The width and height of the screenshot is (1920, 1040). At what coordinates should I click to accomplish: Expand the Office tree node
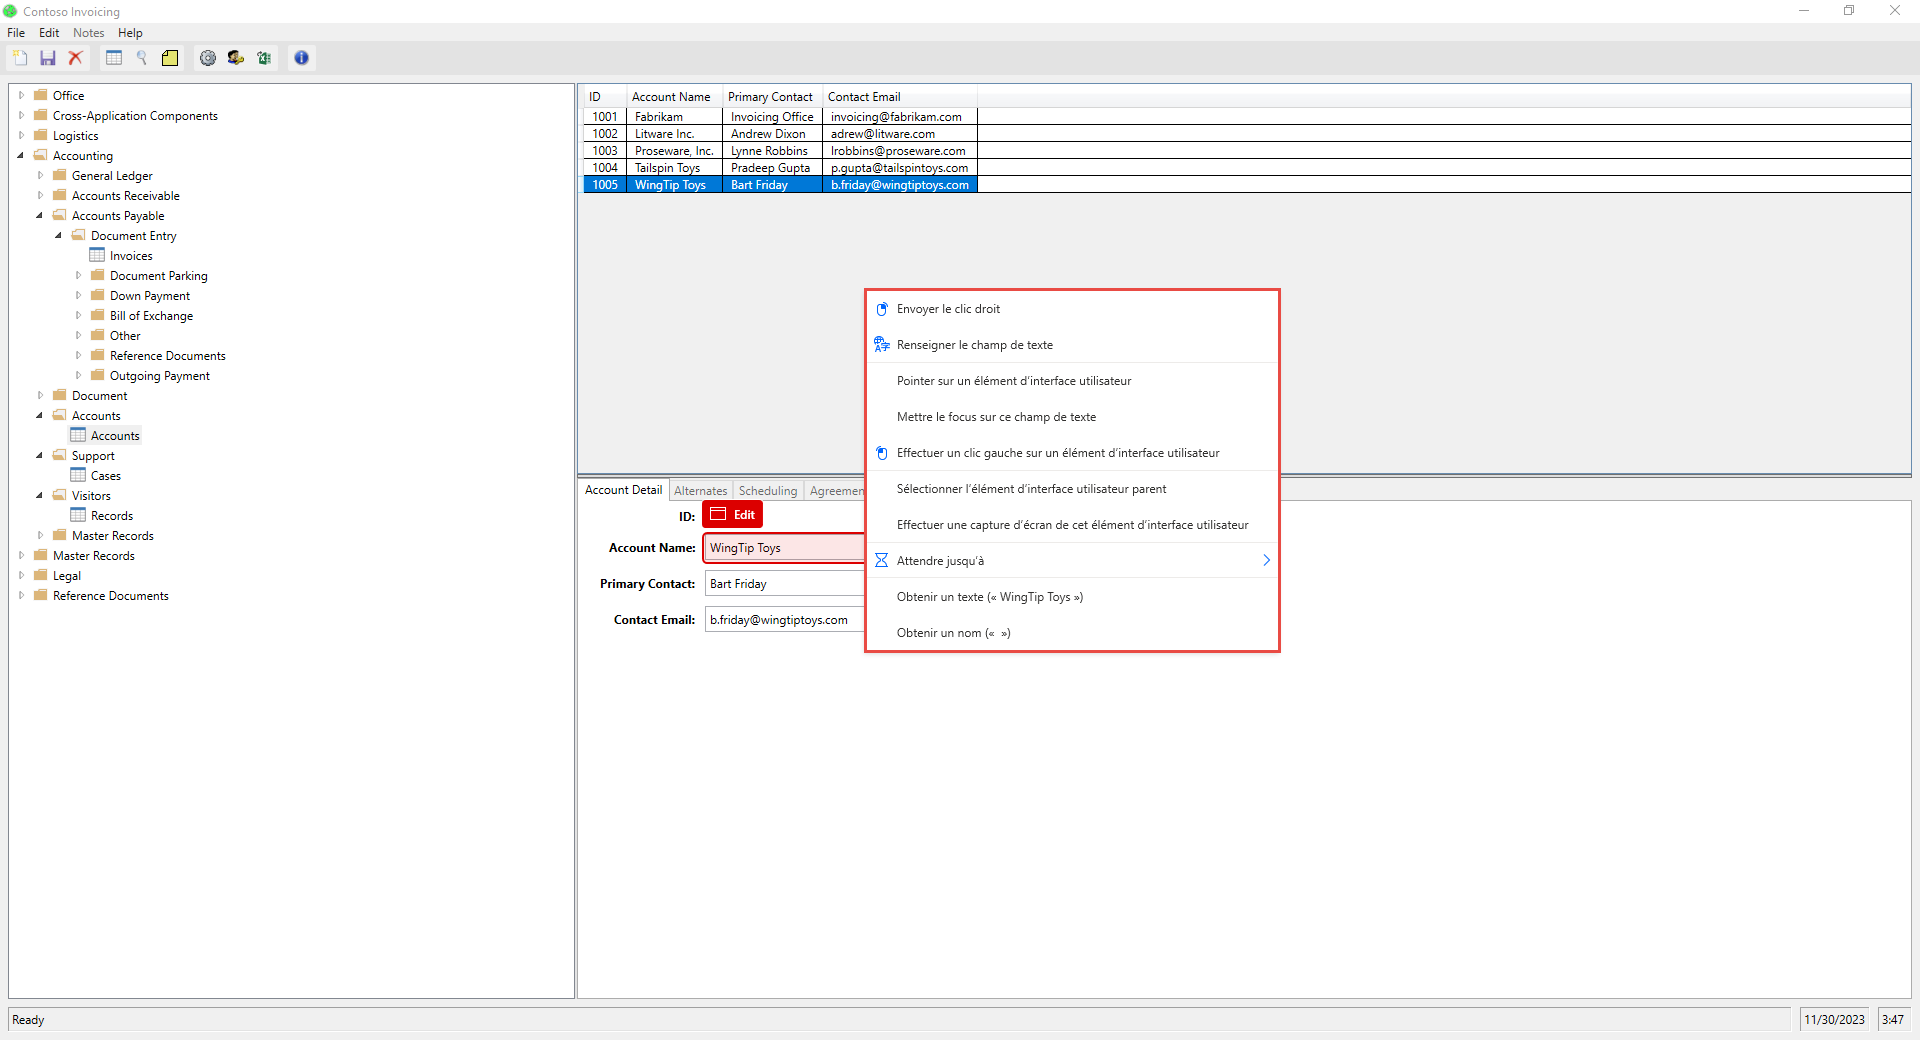pos(21,96)
